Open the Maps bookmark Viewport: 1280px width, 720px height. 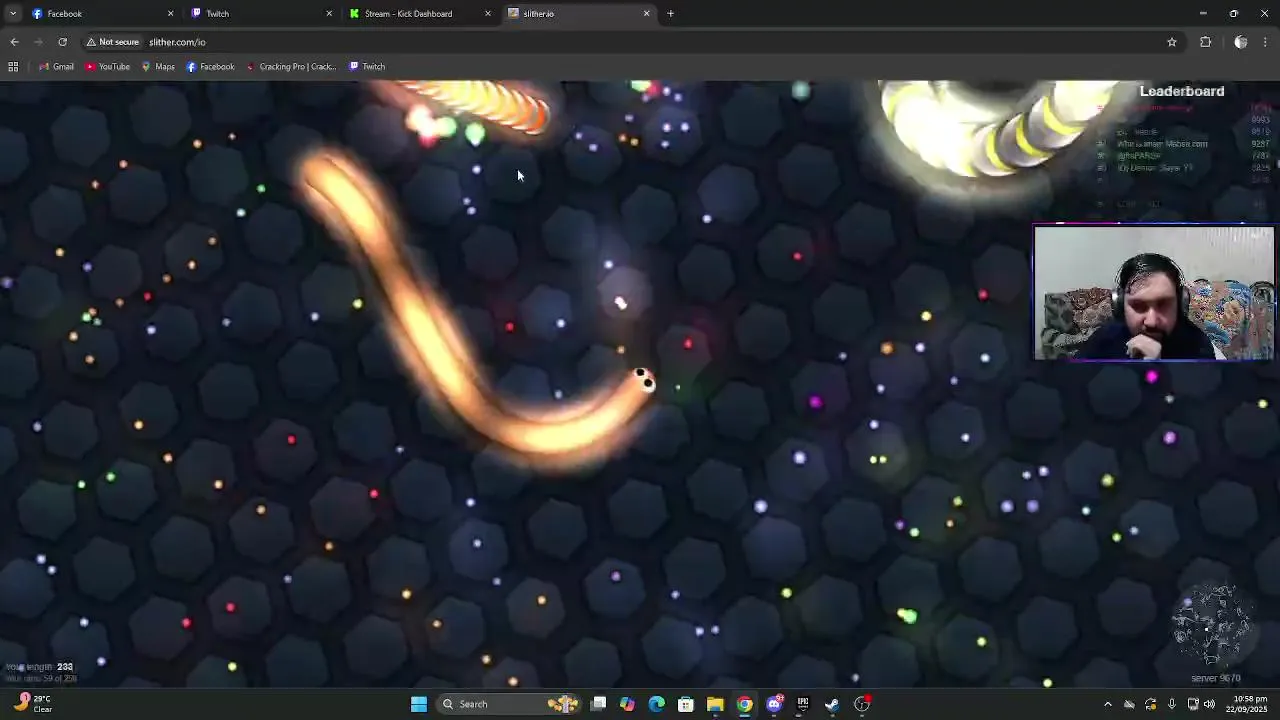(x=158, y=67)
